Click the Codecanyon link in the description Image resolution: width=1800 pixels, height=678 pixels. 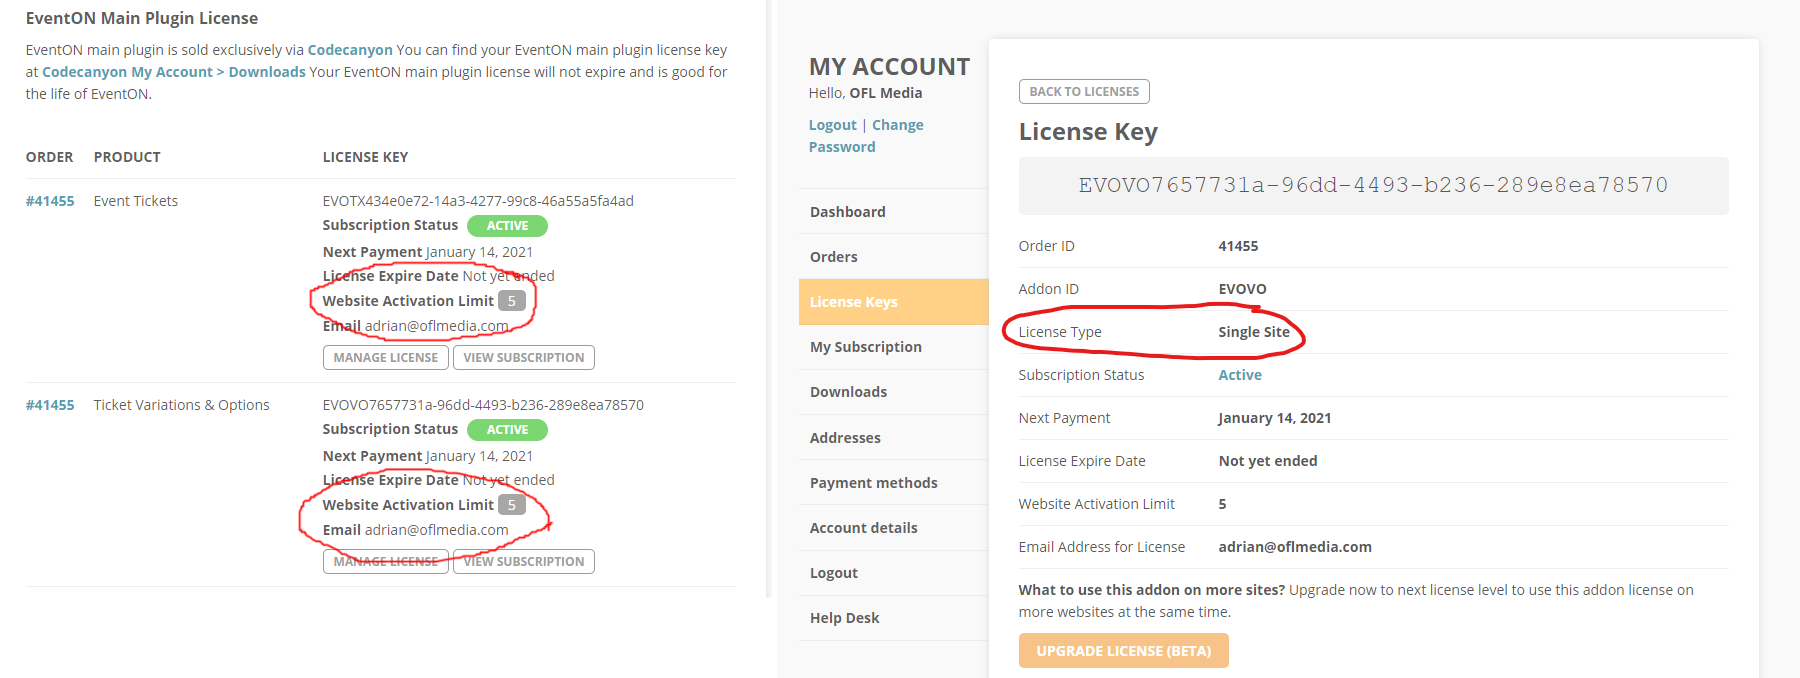[x=350, y=50]
